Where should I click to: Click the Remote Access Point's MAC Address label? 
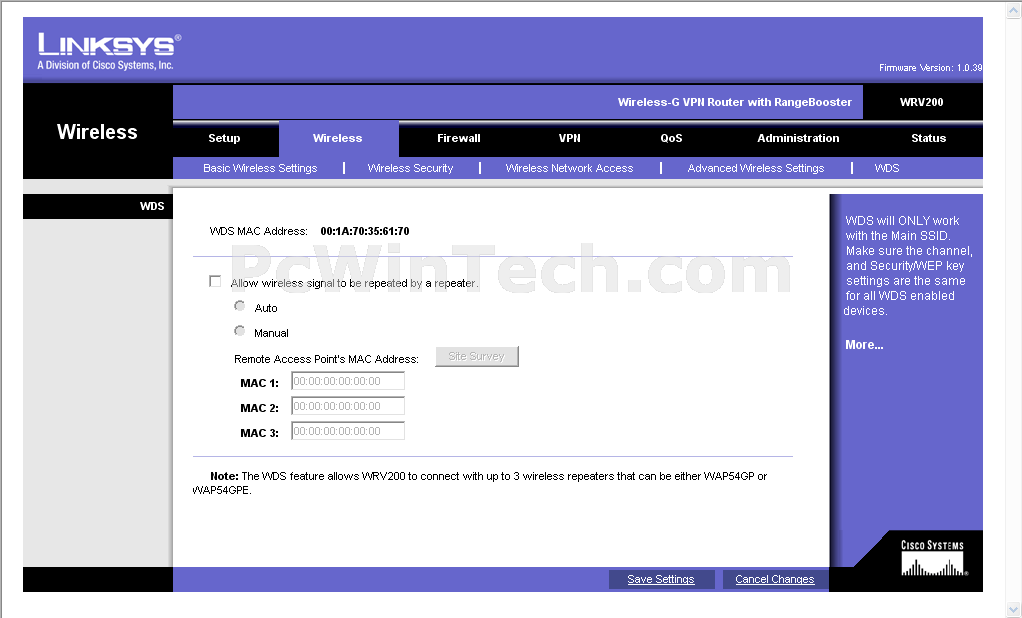pos(327,359)
